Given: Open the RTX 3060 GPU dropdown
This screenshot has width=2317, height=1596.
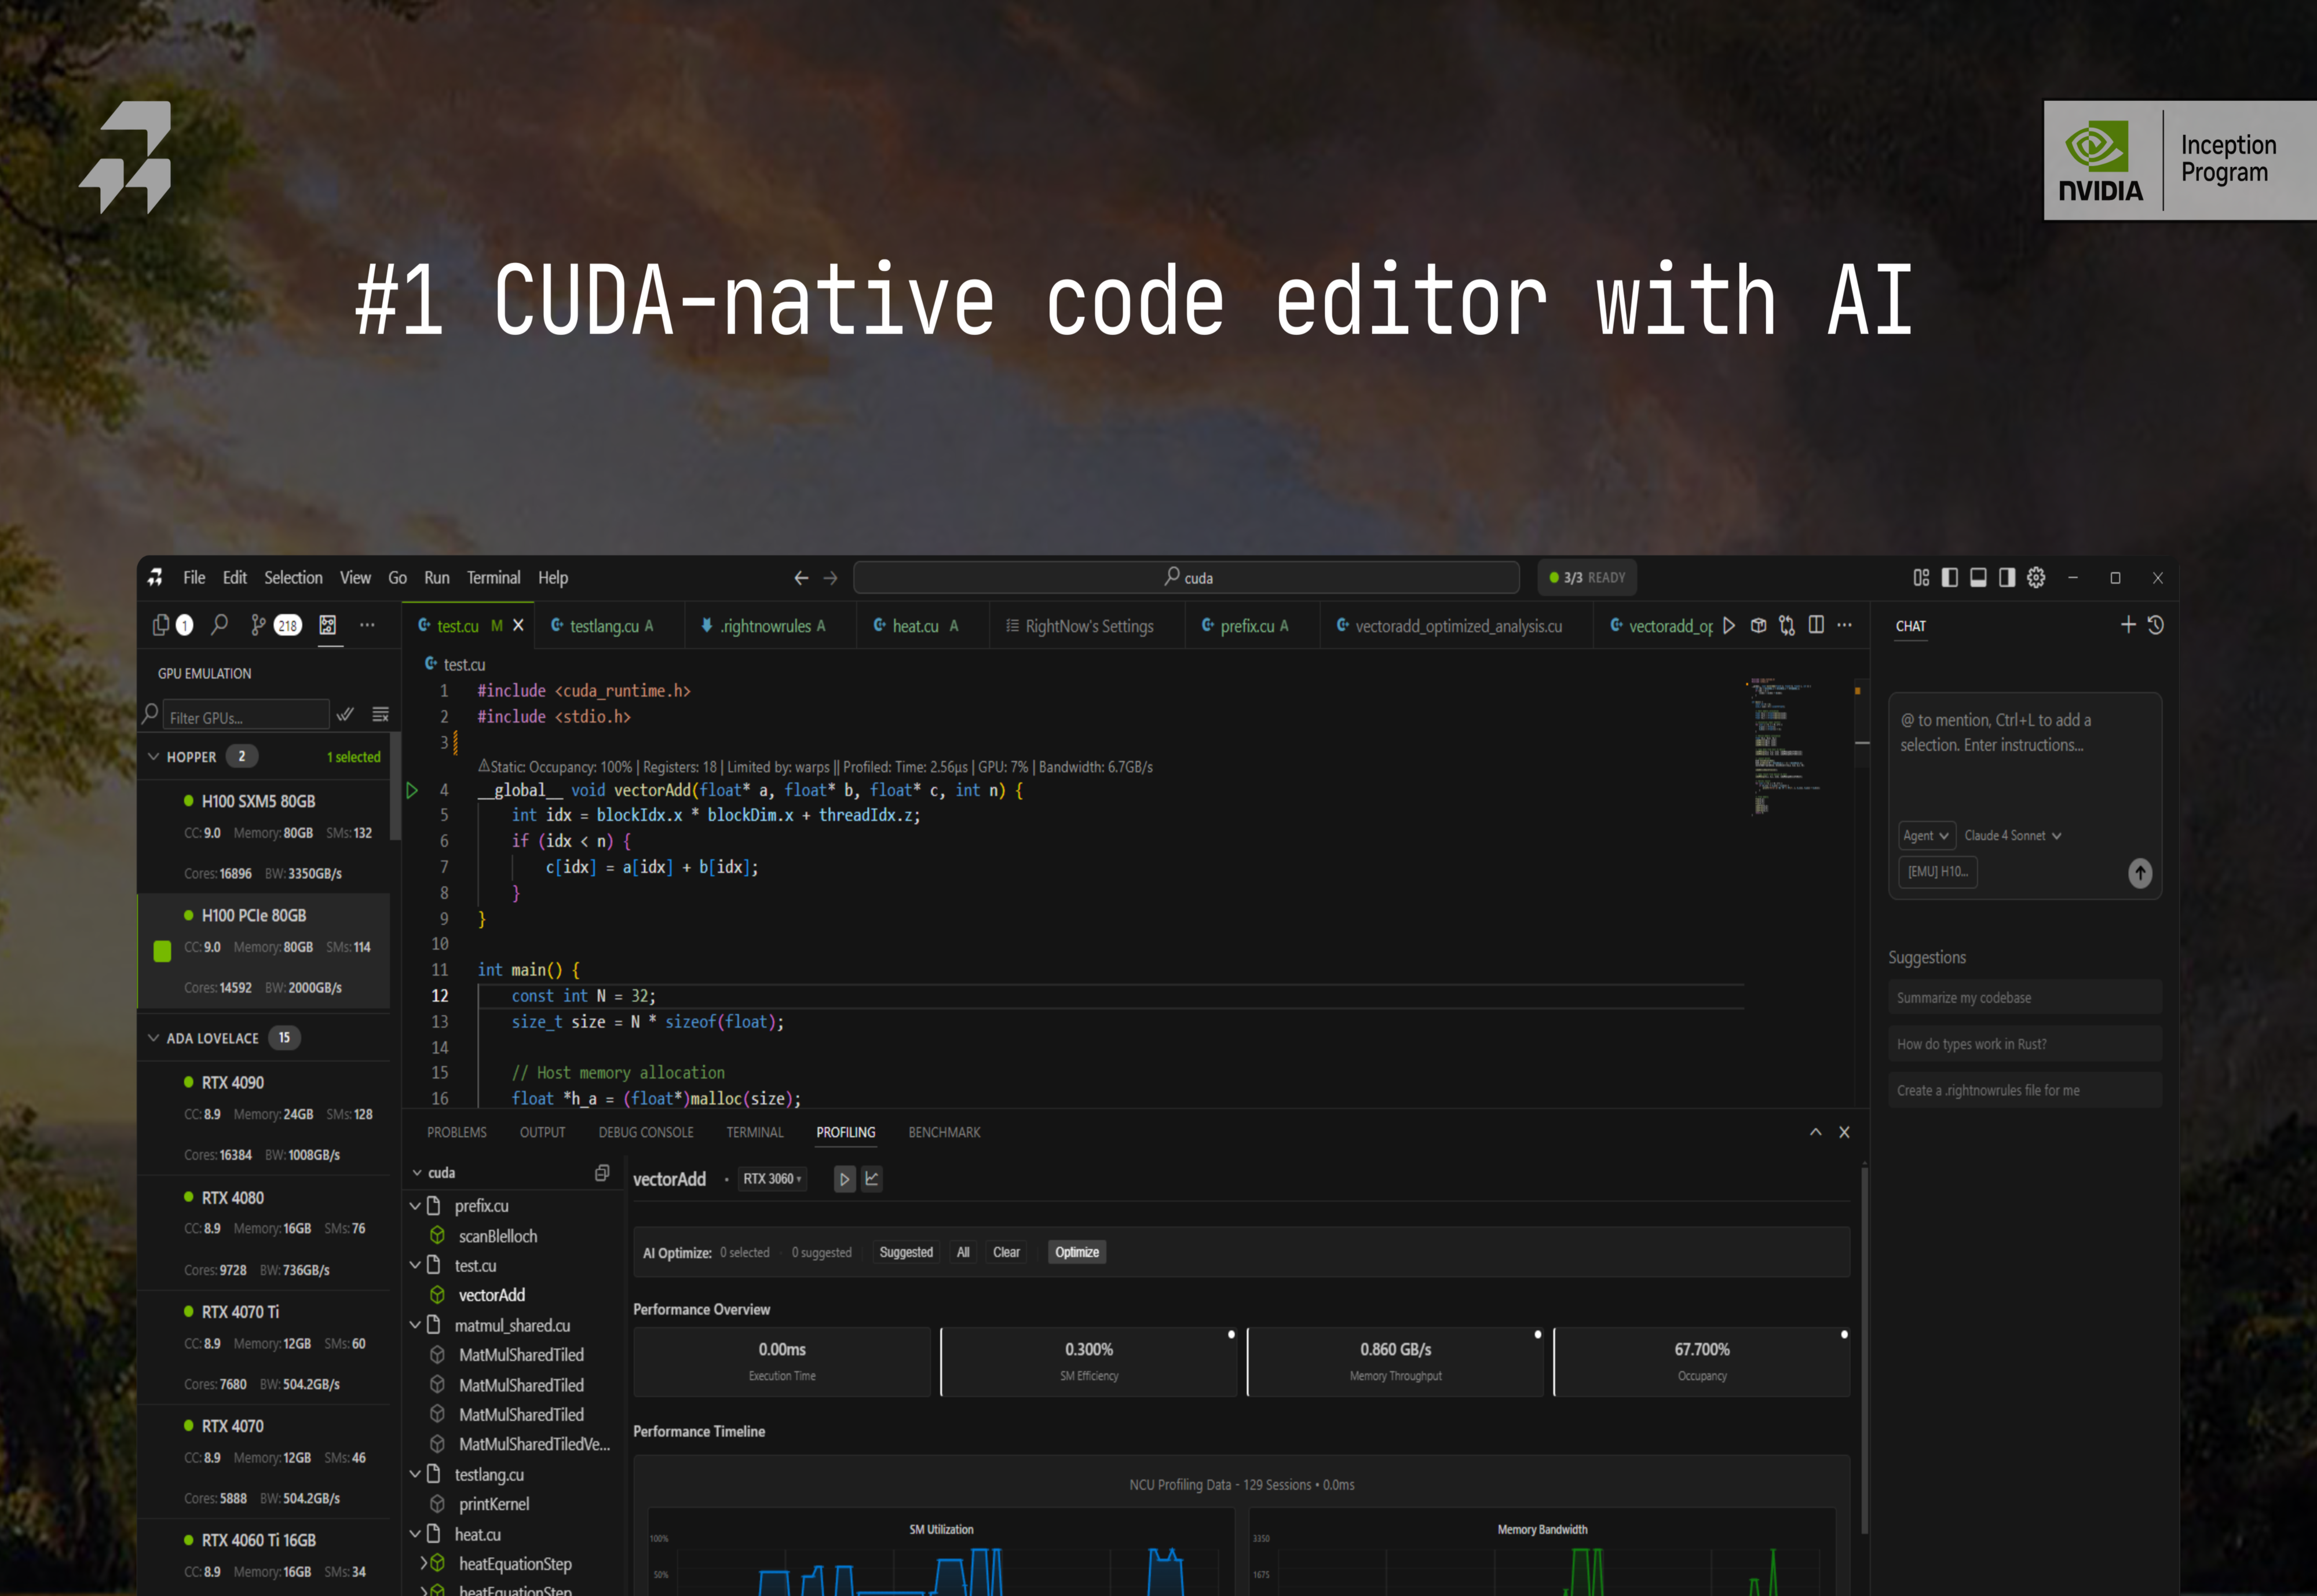Looking at the screenshot, I should [772, 1179].
